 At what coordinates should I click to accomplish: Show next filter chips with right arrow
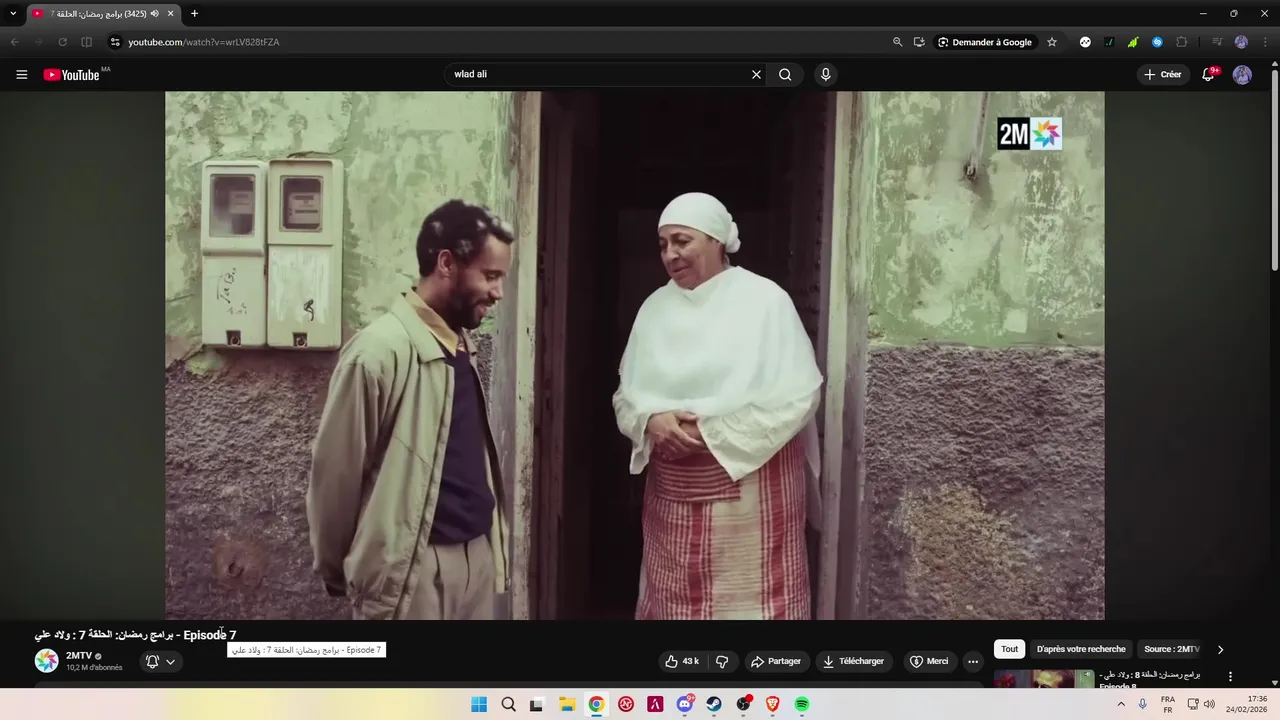[1220, 649]
